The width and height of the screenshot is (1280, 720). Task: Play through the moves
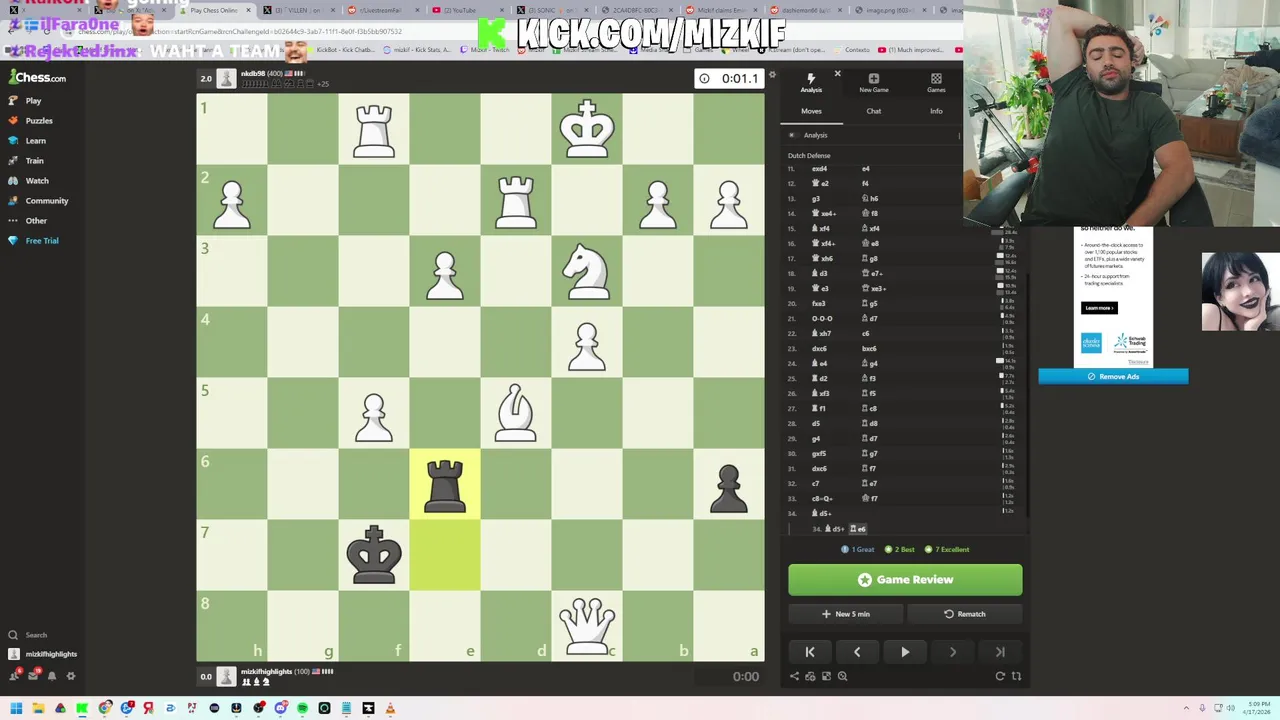point(905,652)
